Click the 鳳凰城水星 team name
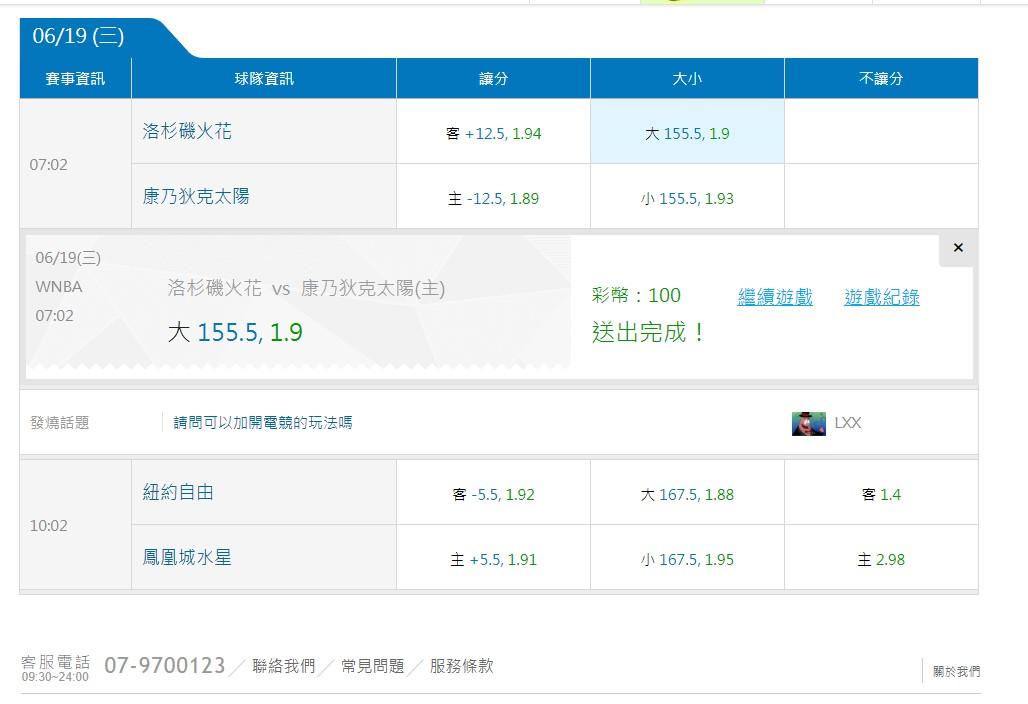1028x704 pixels. [x=187, y=557]
